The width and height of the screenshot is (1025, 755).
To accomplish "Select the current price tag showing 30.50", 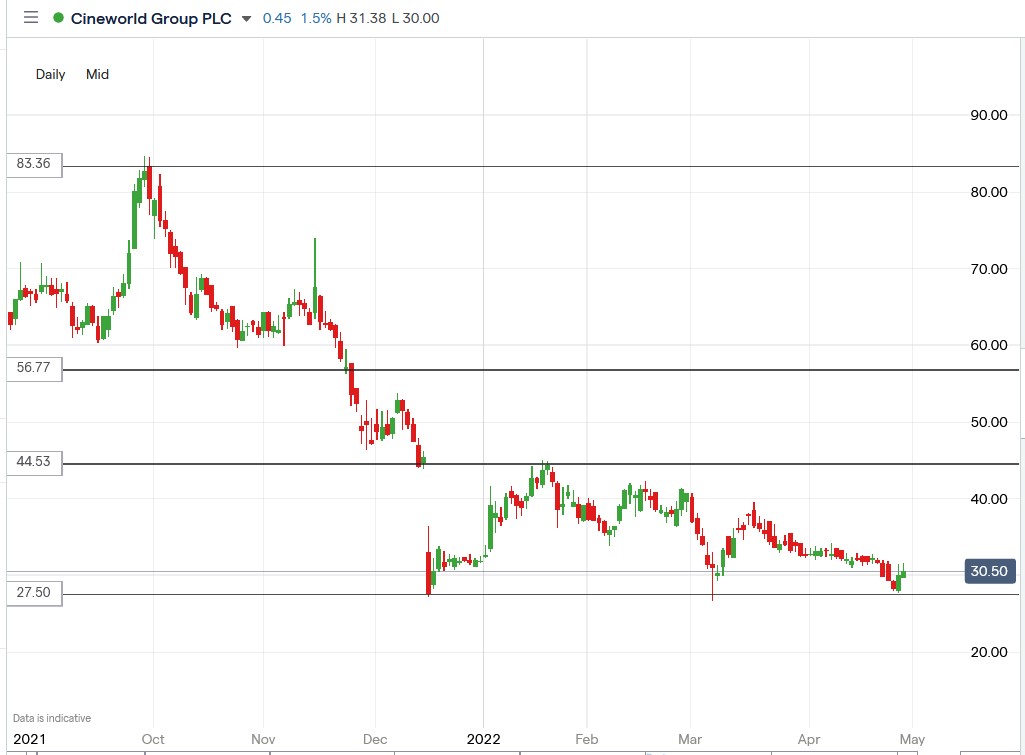I will (x=989, y=571).
